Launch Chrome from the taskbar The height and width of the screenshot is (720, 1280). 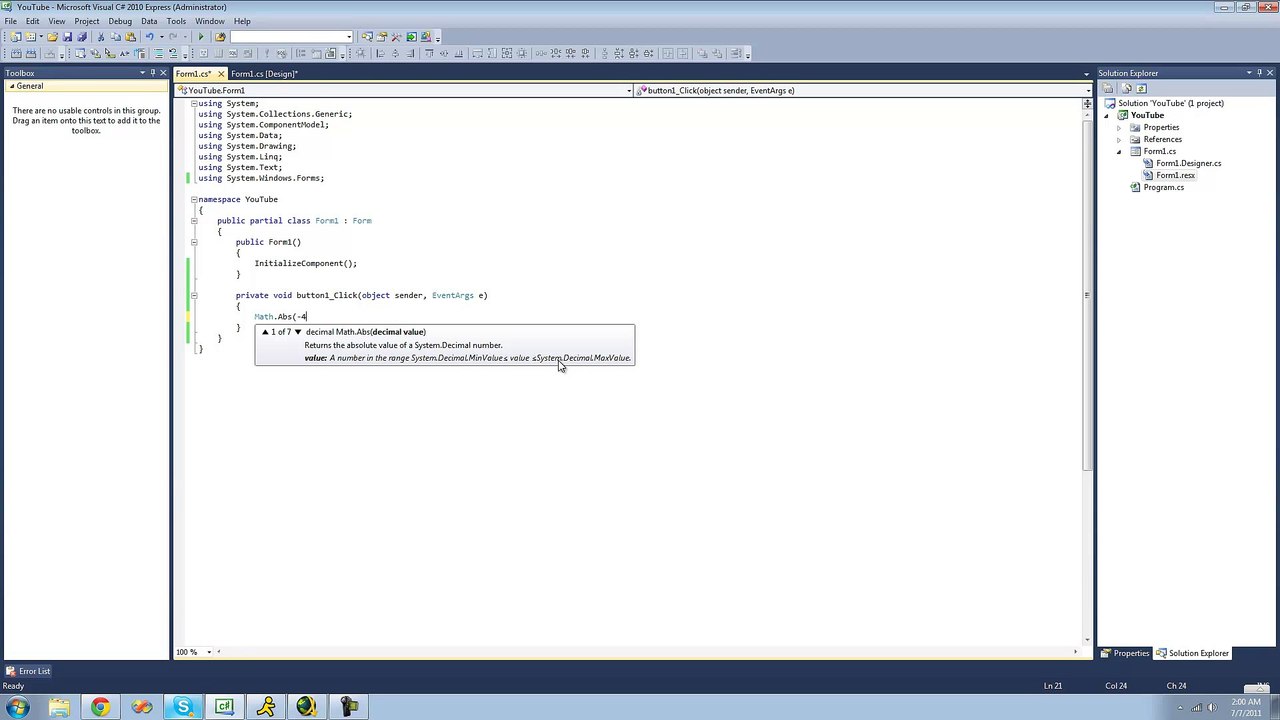coord(100,708)
